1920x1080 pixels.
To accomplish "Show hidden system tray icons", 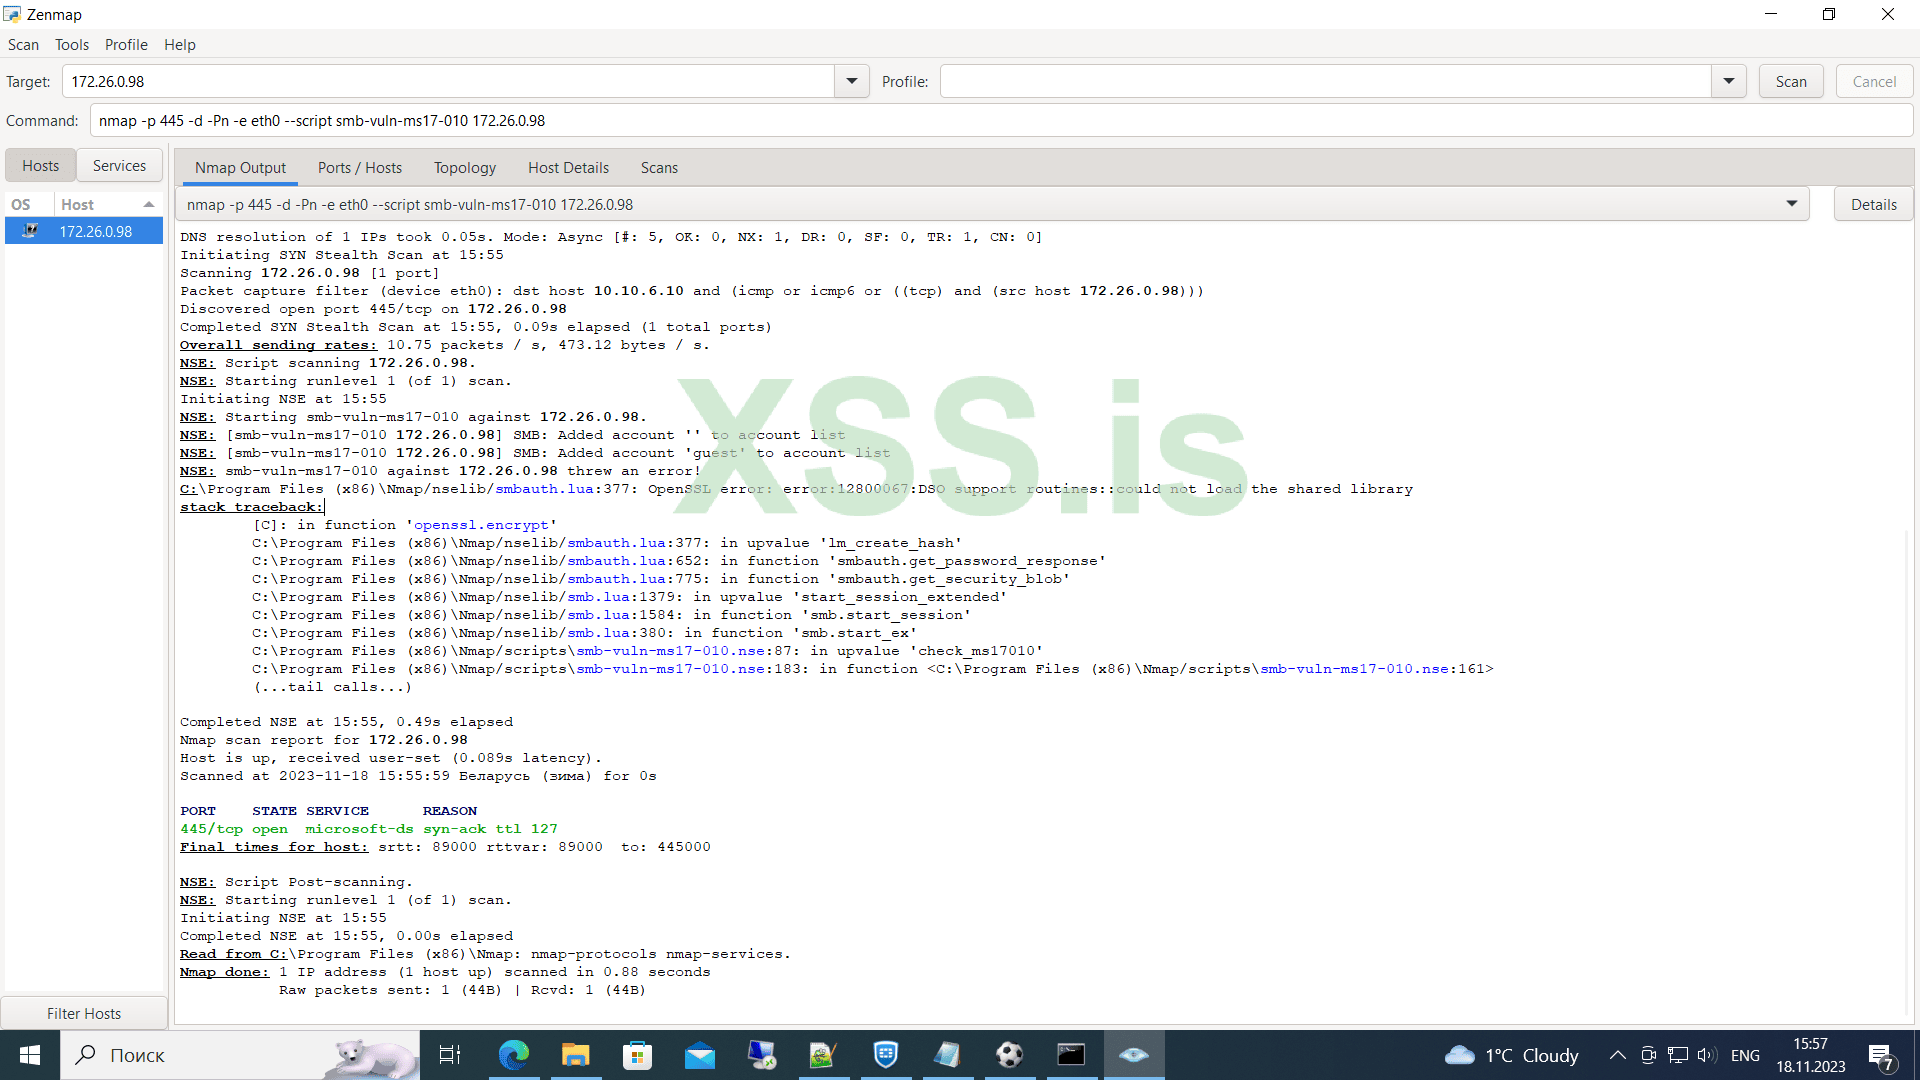I will [x=1617, y=1055].
